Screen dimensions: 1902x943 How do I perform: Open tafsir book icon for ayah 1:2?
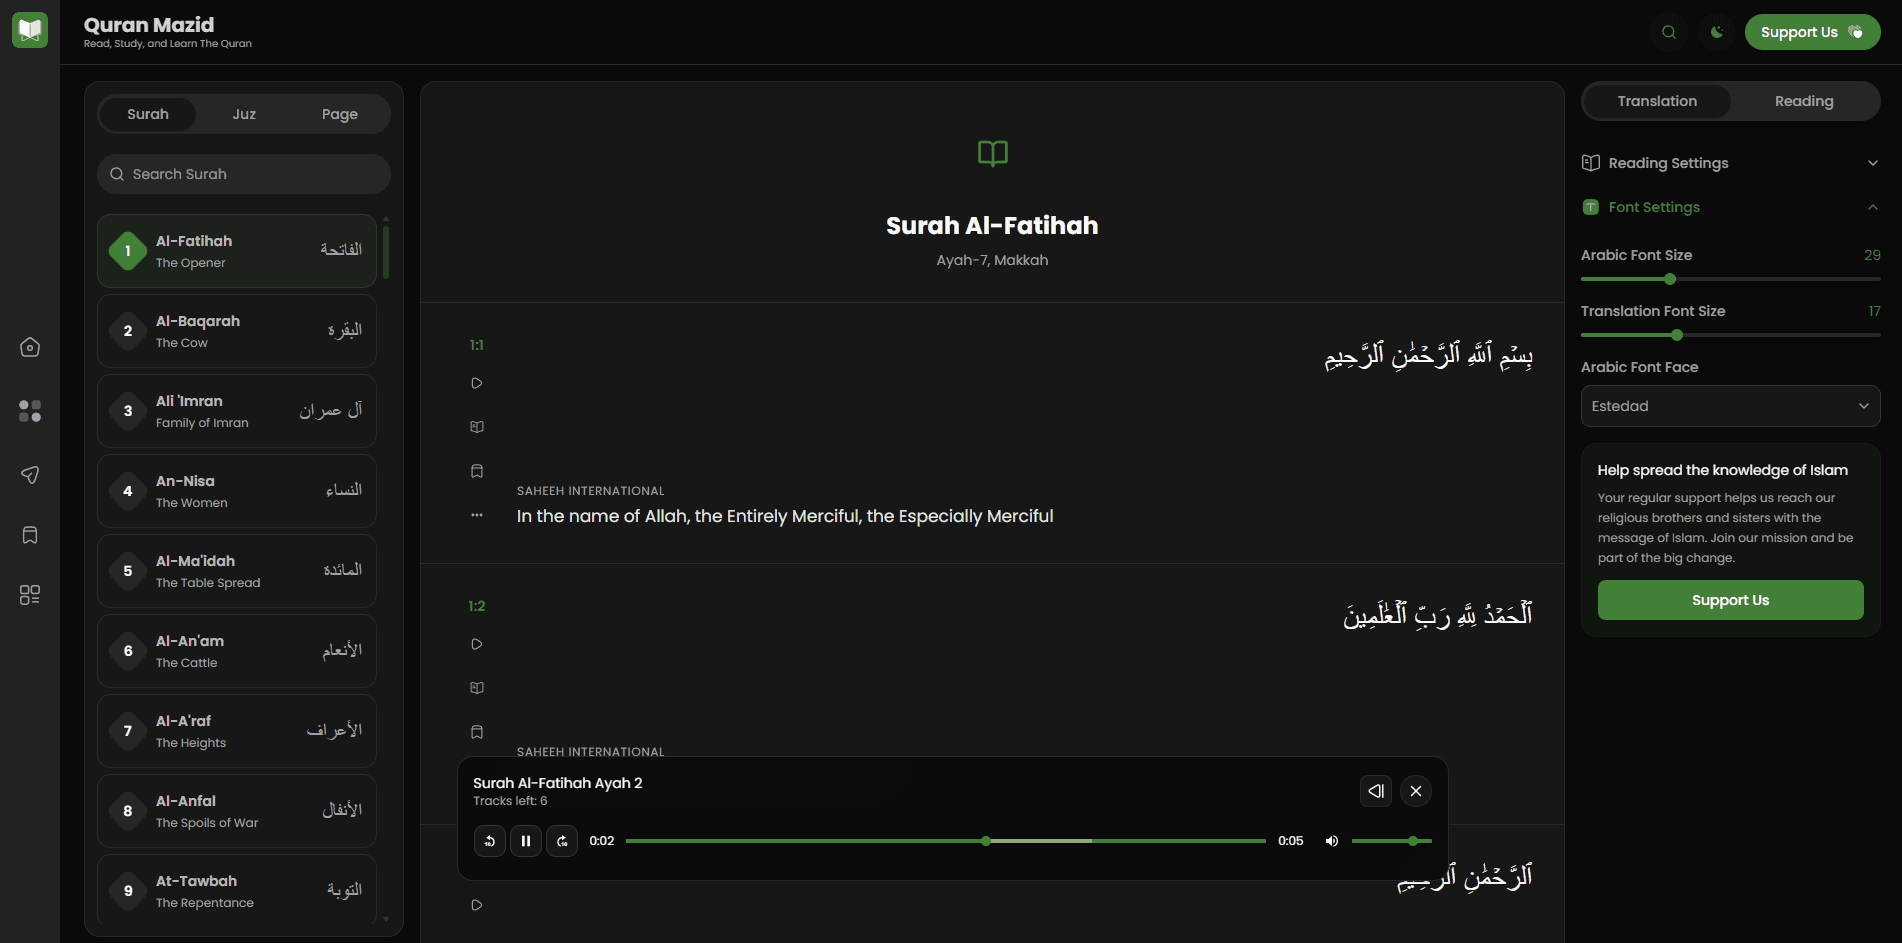click(x=477, y=688)
